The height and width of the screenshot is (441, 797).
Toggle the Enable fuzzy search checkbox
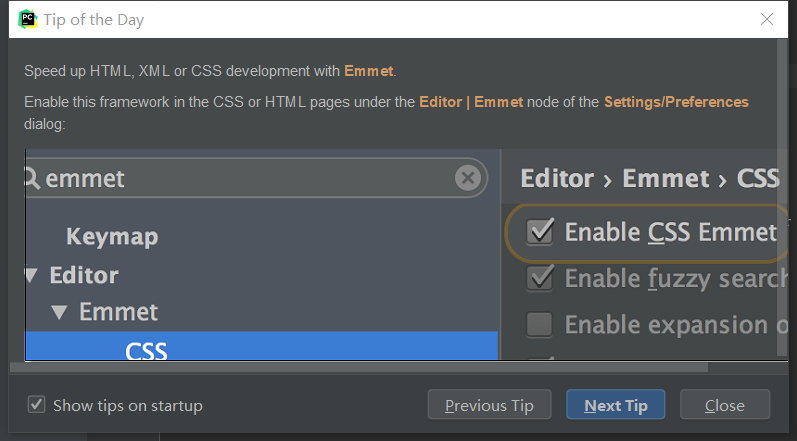click(541, 278)
